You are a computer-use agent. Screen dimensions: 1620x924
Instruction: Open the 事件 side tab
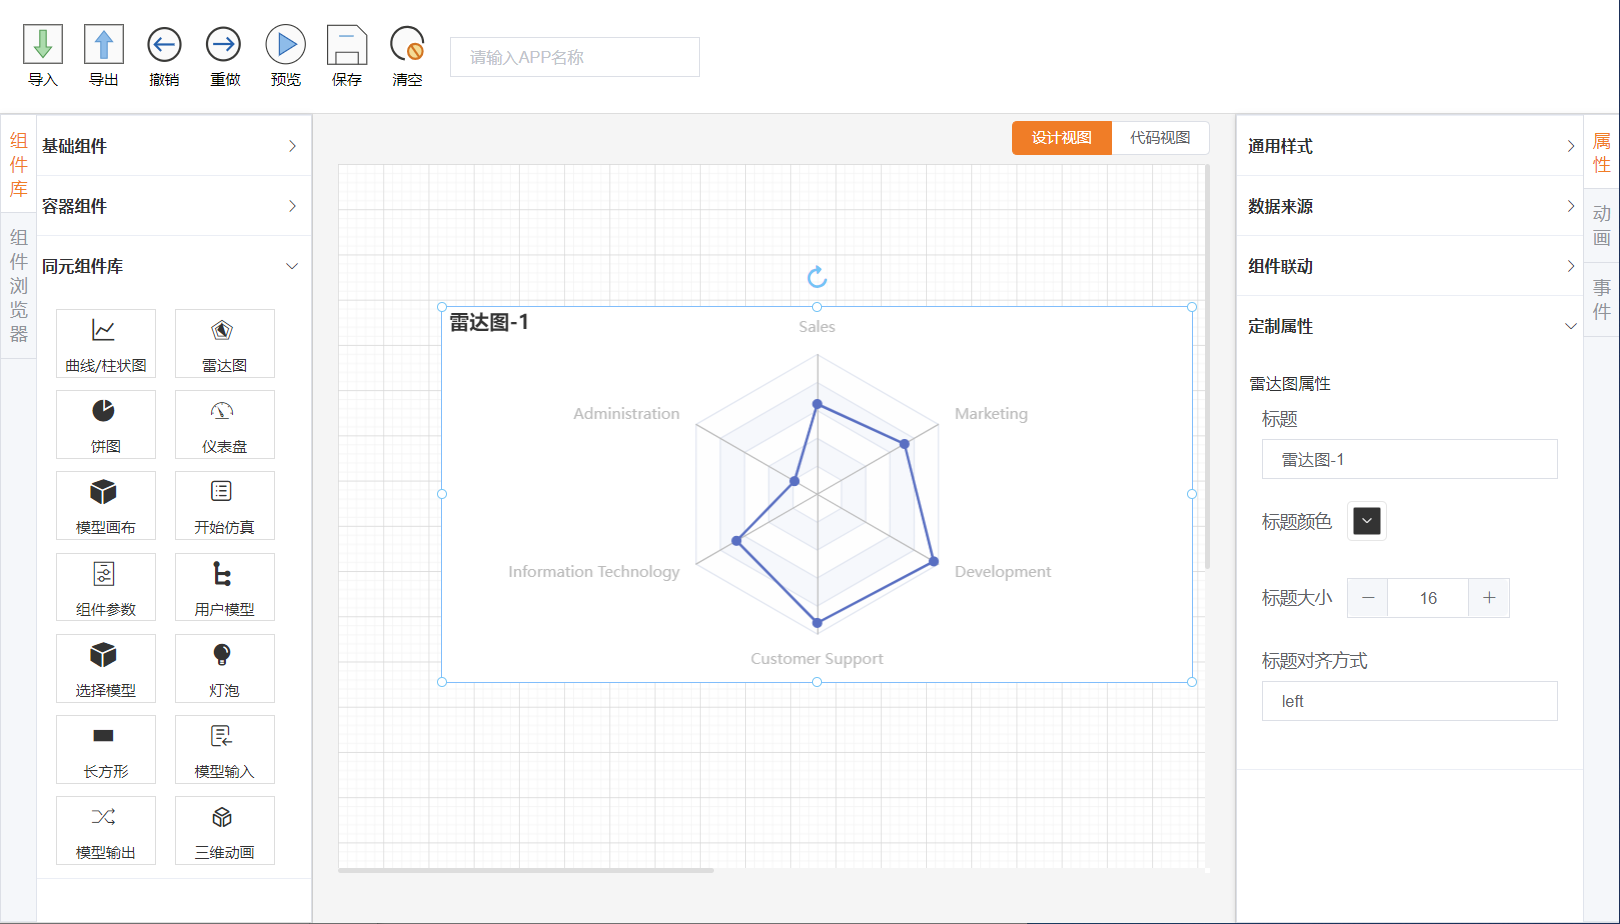point(1602,299)
